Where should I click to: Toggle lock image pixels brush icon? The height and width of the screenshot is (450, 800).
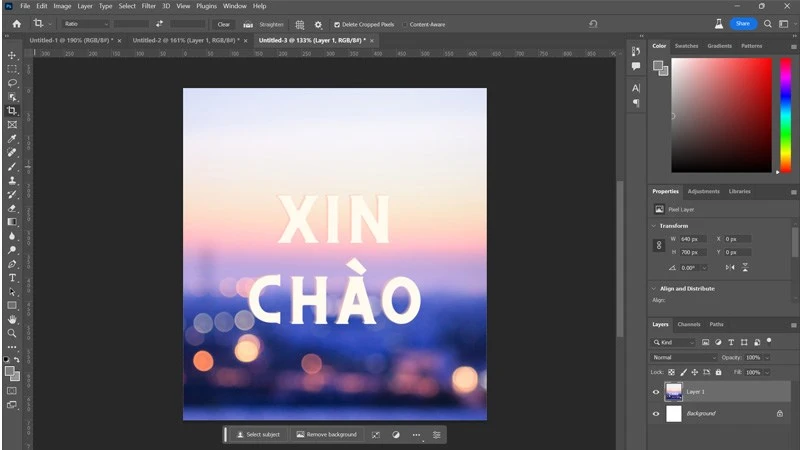pos(683,372)
